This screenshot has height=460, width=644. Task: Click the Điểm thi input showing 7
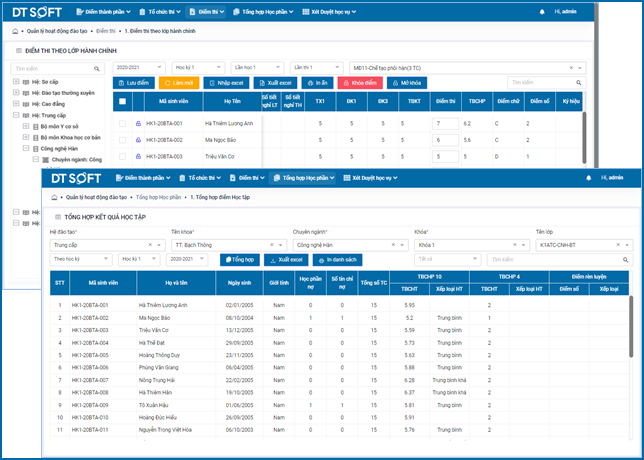pos(446,123)
